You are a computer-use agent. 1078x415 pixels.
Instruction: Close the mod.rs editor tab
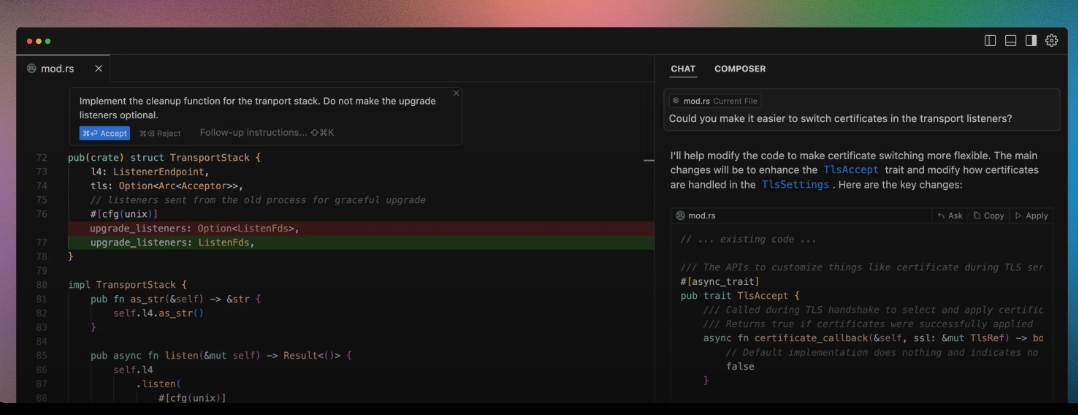point(98,69)
